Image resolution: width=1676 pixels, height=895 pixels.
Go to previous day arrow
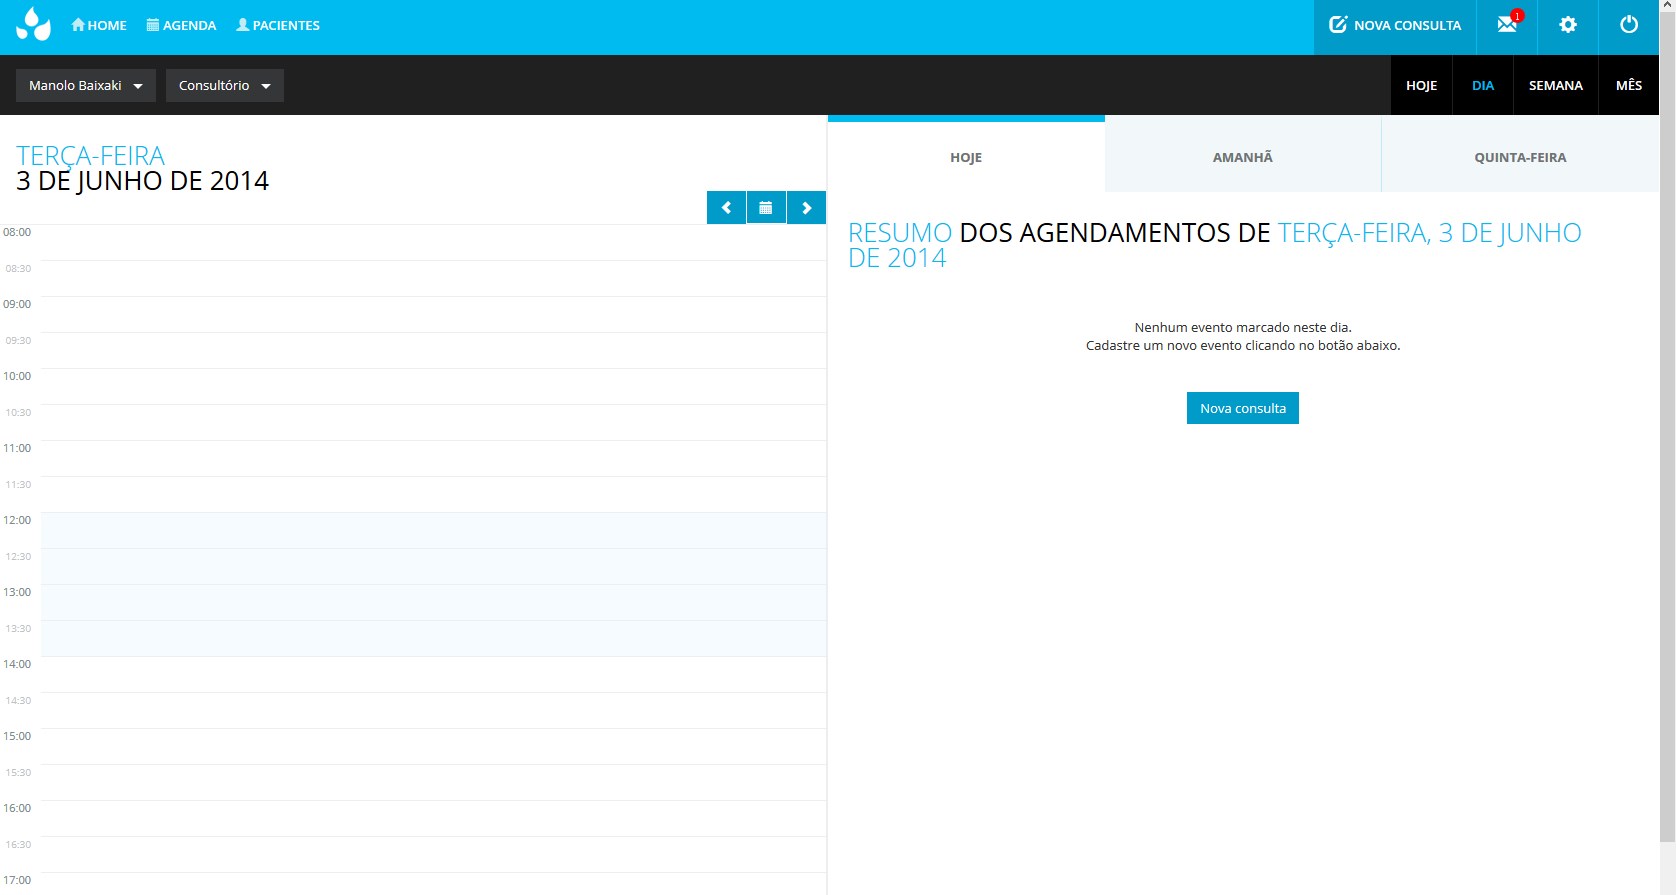pos(727,208)
